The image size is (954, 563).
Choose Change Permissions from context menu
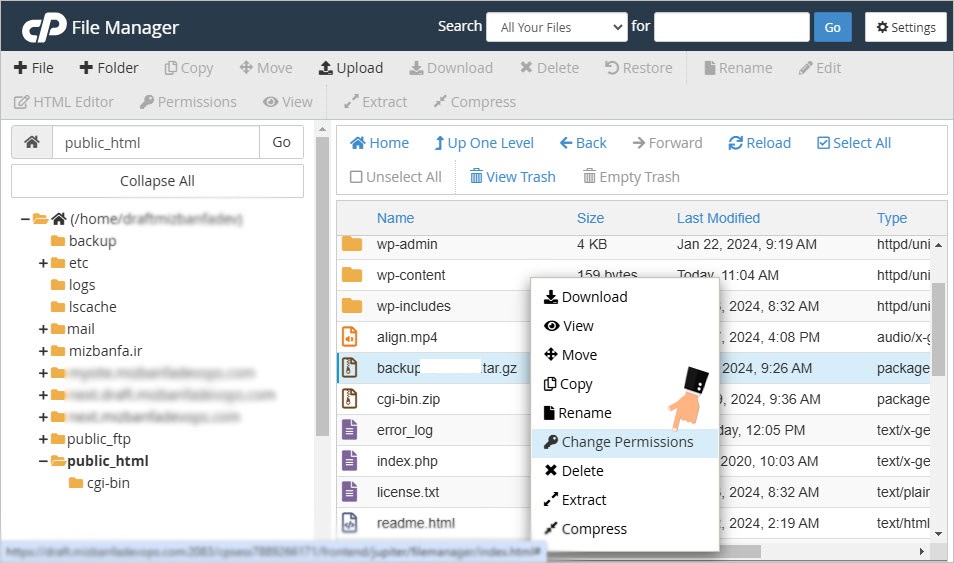coord(626,442)
